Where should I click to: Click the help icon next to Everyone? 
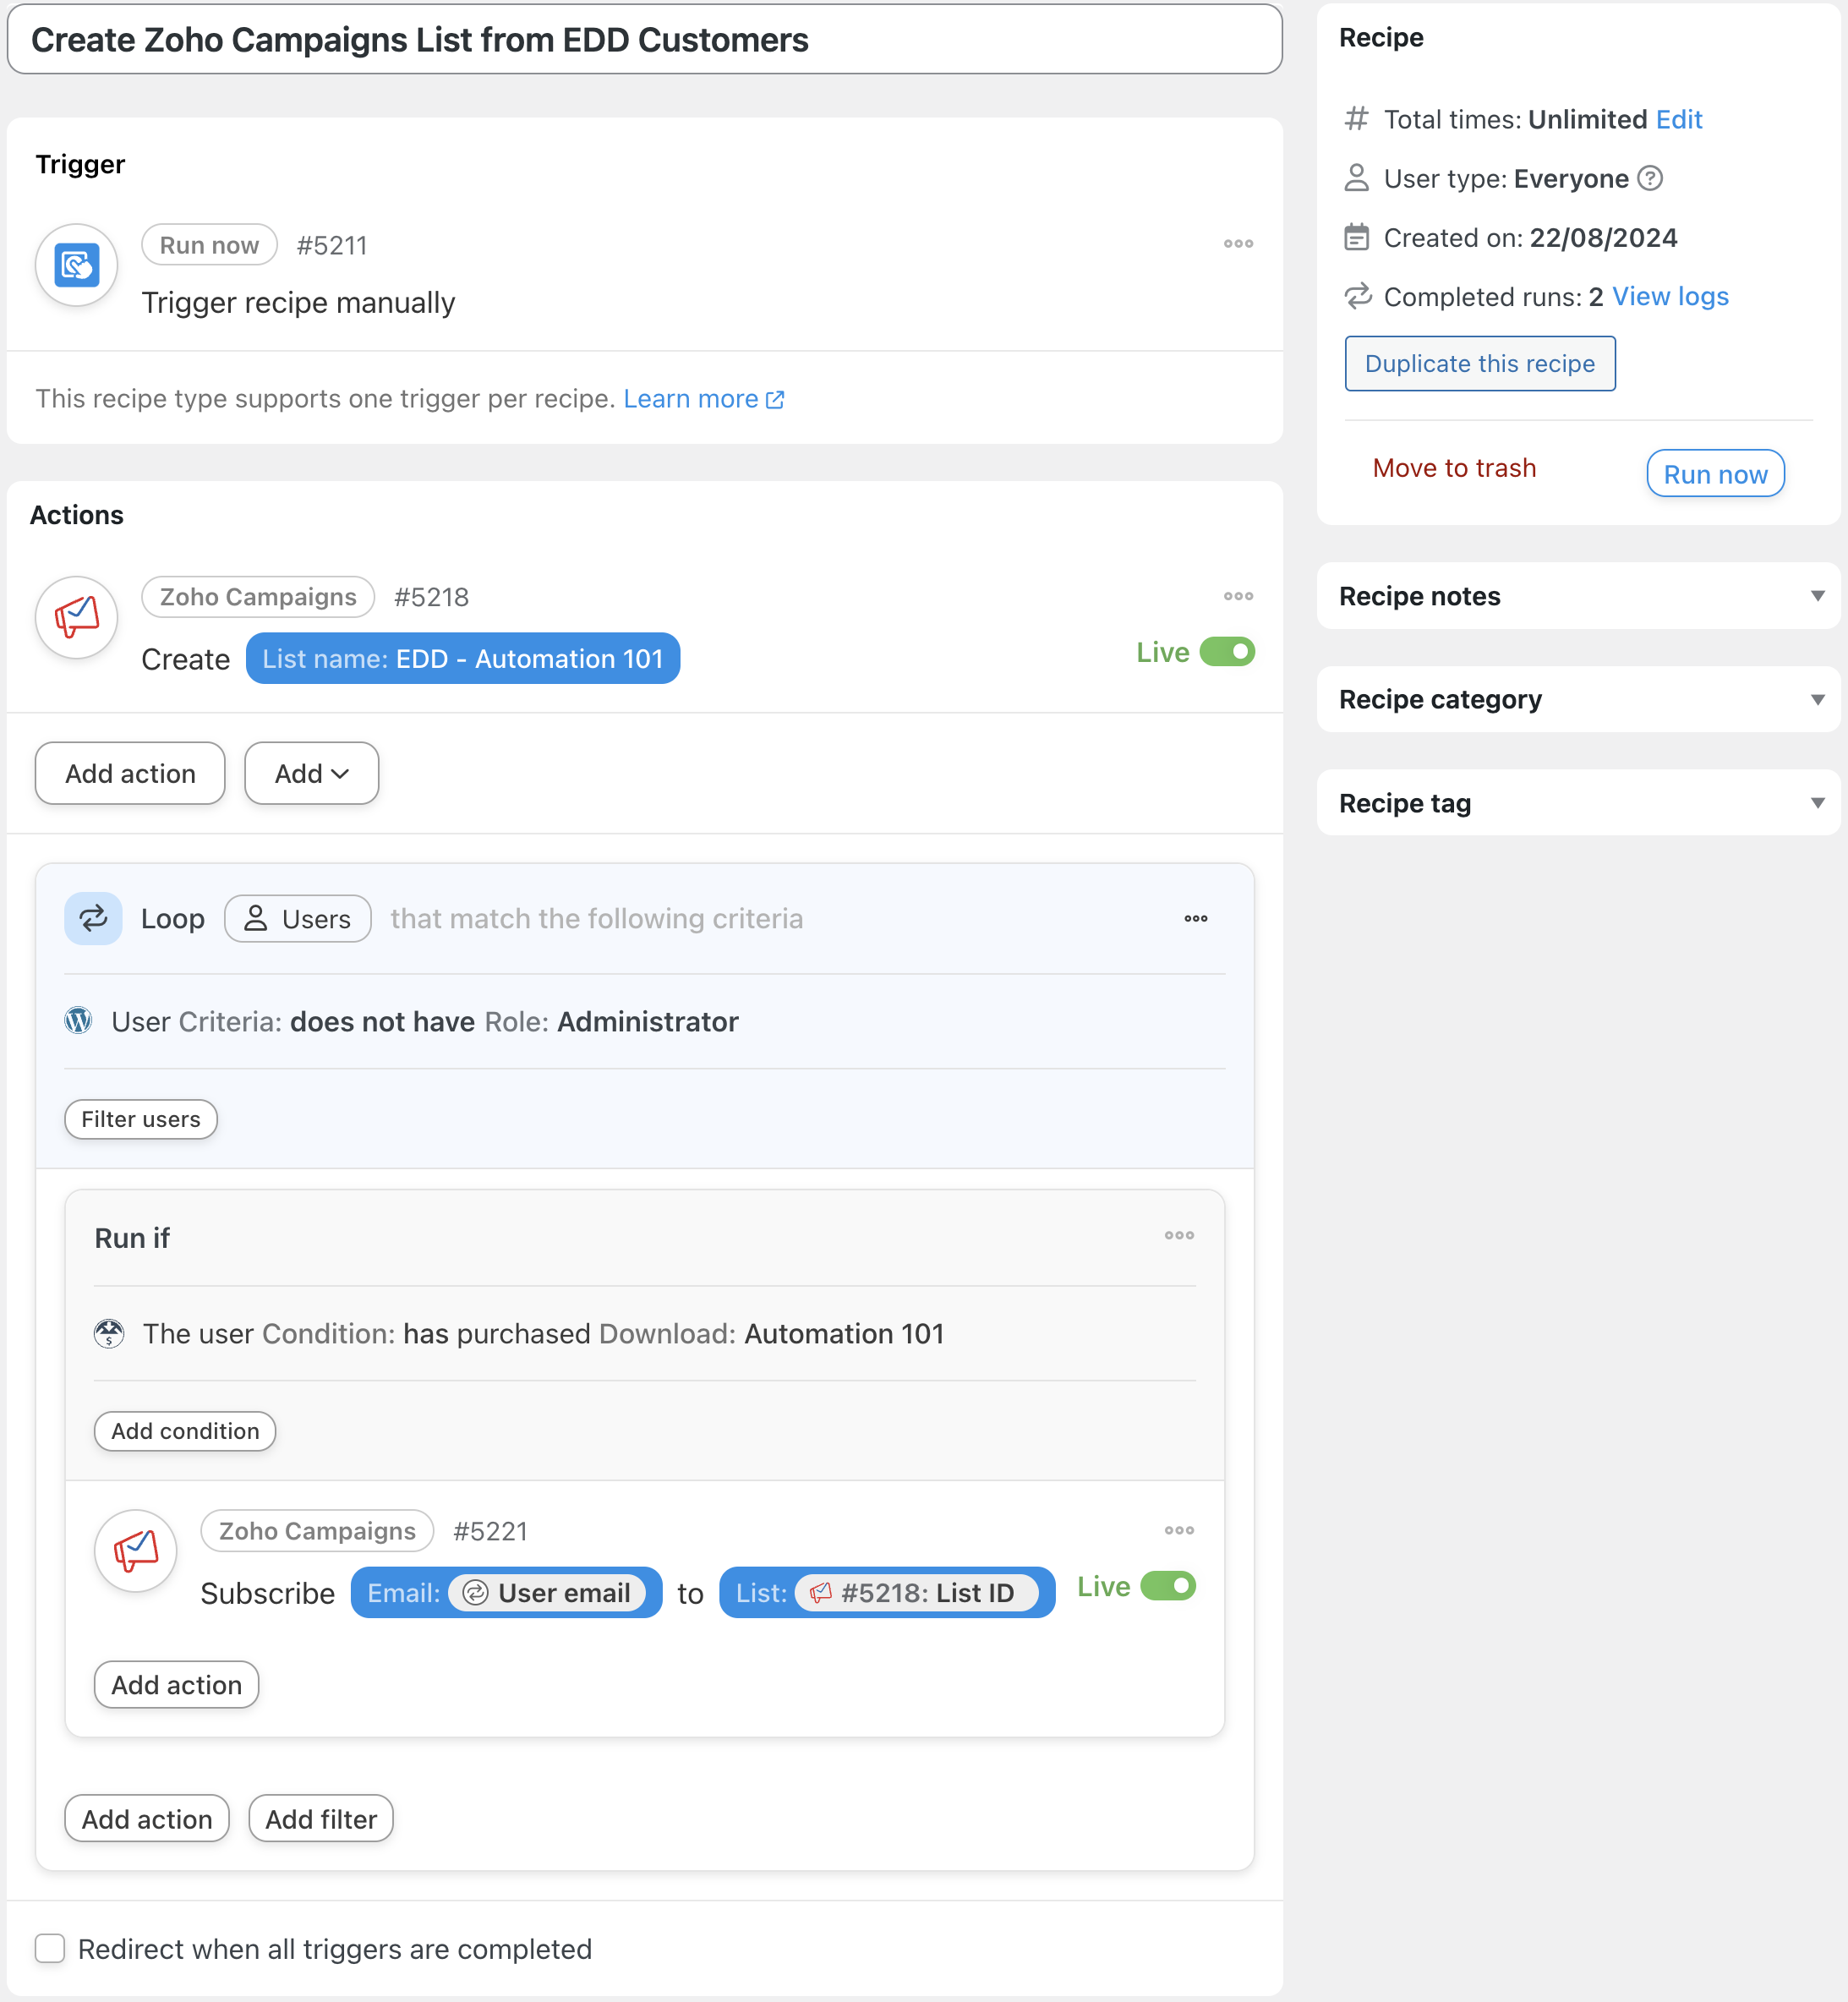tap(1650, 178)
